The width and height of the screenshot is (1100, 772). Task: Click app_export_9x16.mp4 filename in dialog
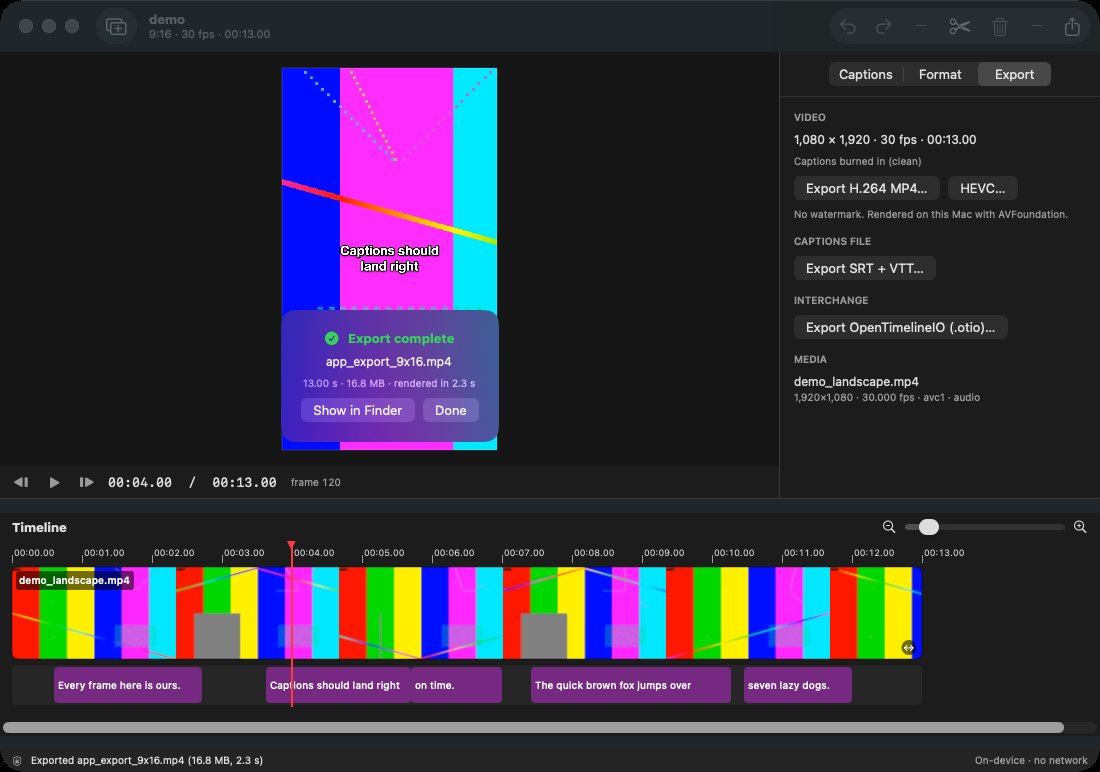tap(389, 361)
